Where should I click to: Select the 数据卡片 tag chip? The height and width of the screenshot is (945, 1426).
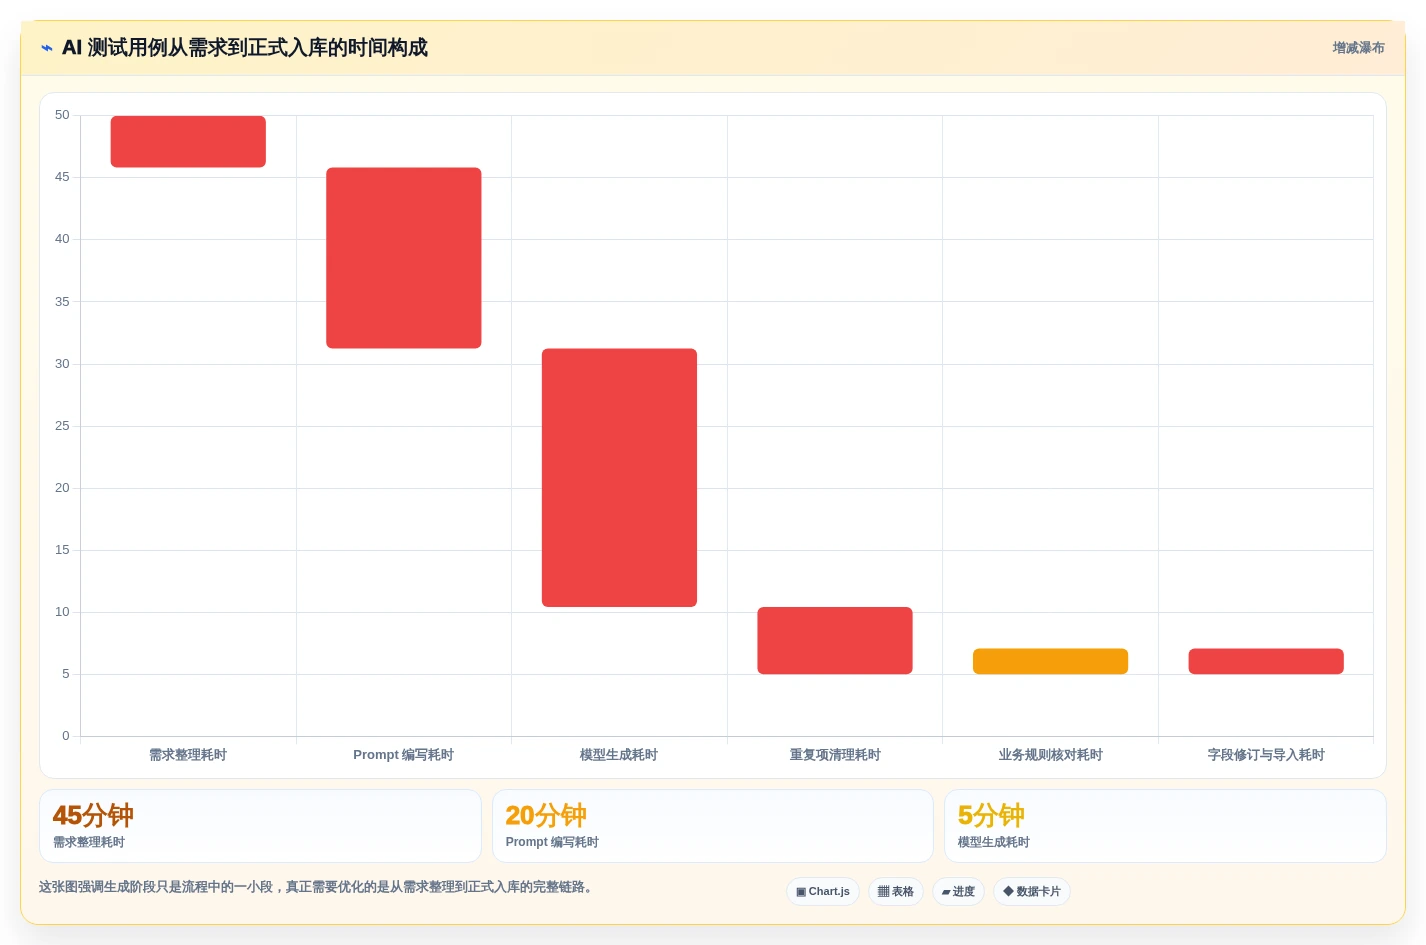[x=1032, y=891]
